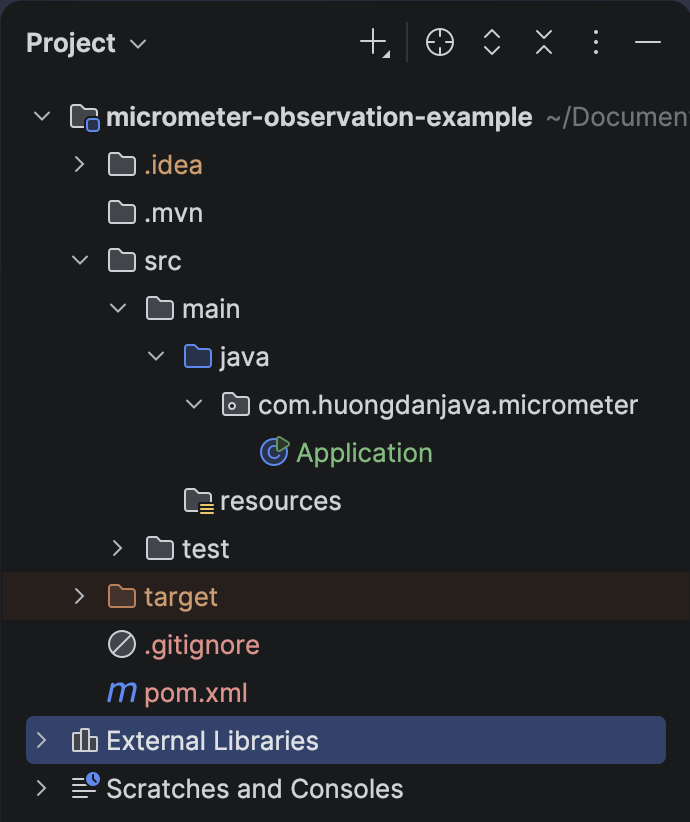Hide the Project panel with minimize dash
The width and height of the screenshot is (690, 822).
(648, 43)
